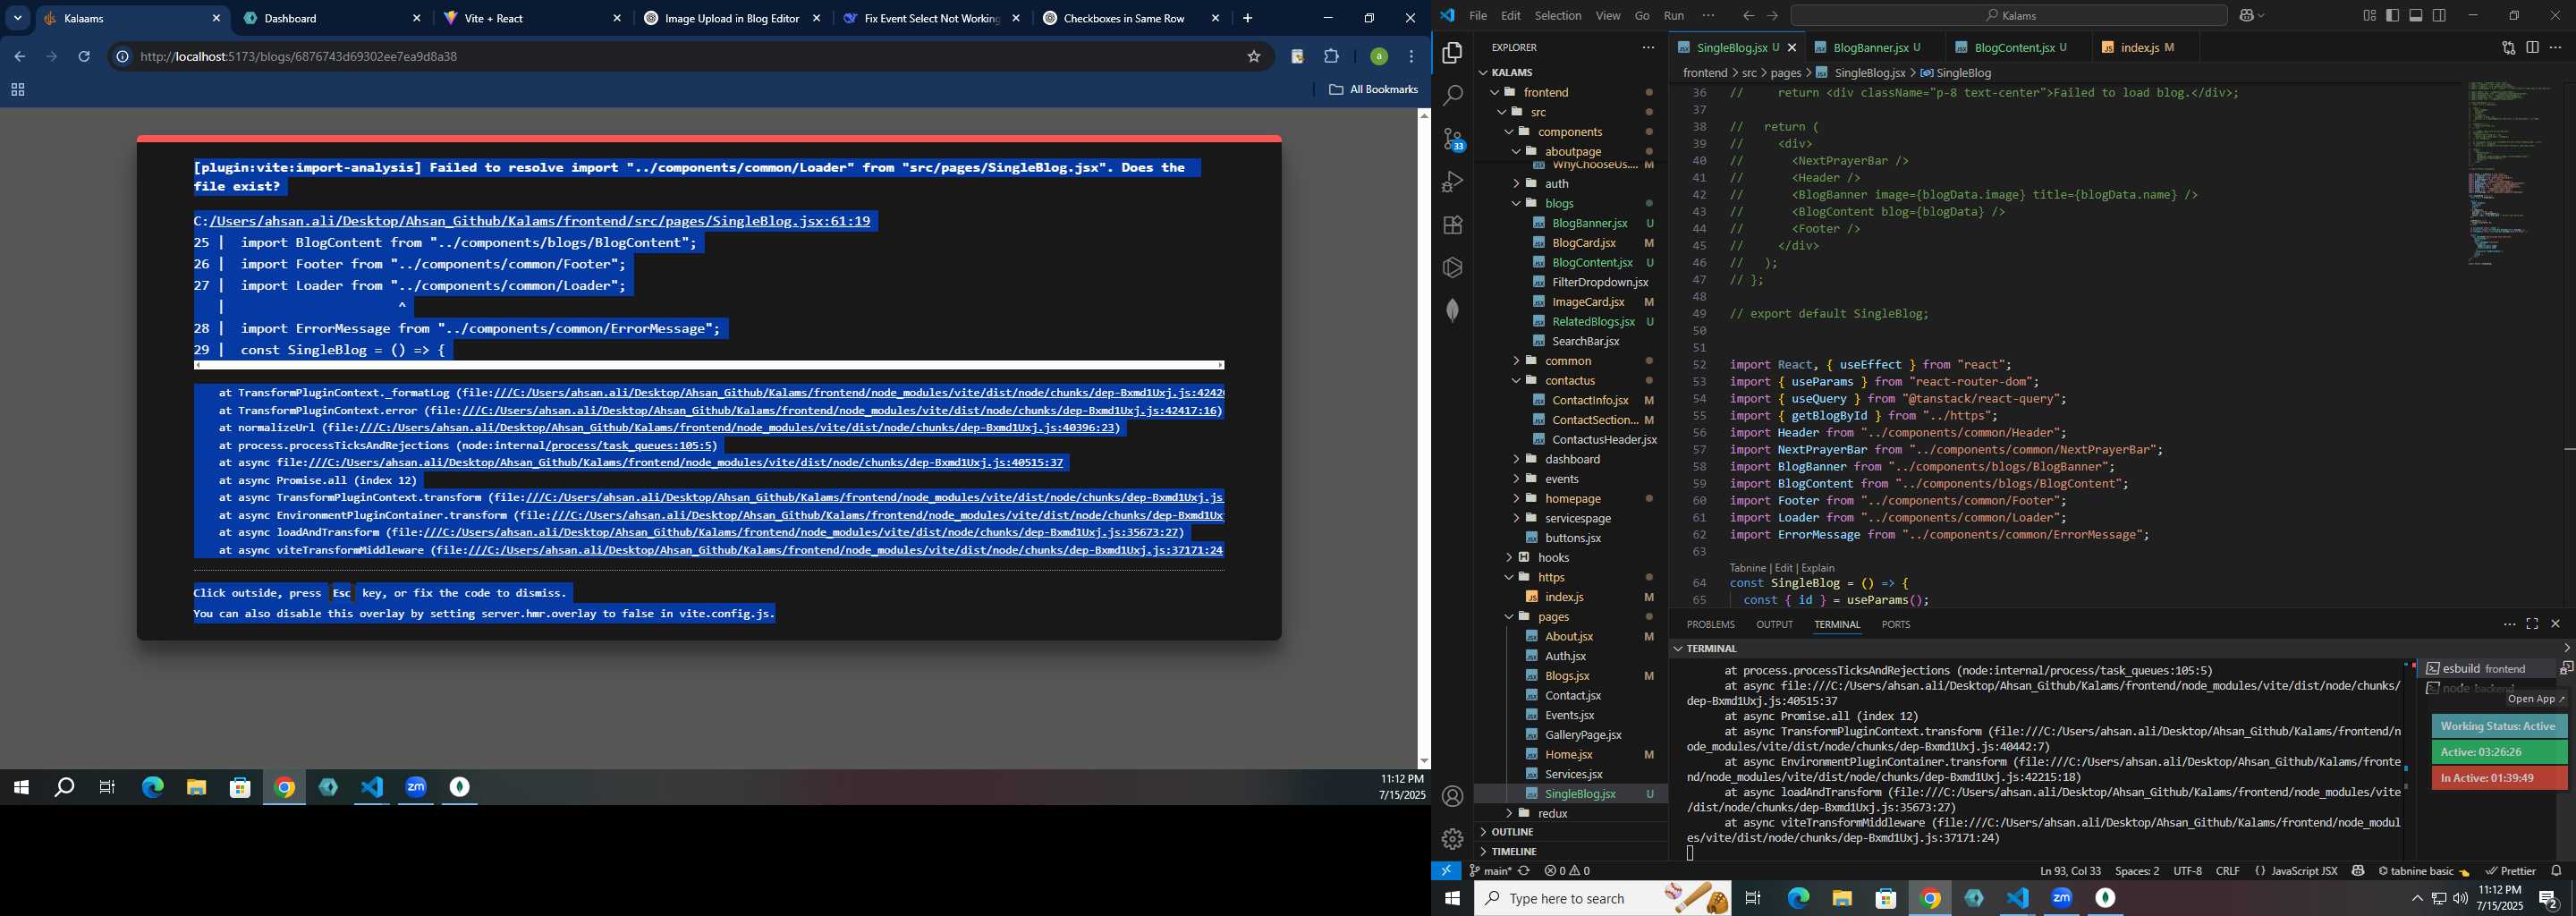
Task: Click Type here to search box on taskbar
Action: 1602,899
